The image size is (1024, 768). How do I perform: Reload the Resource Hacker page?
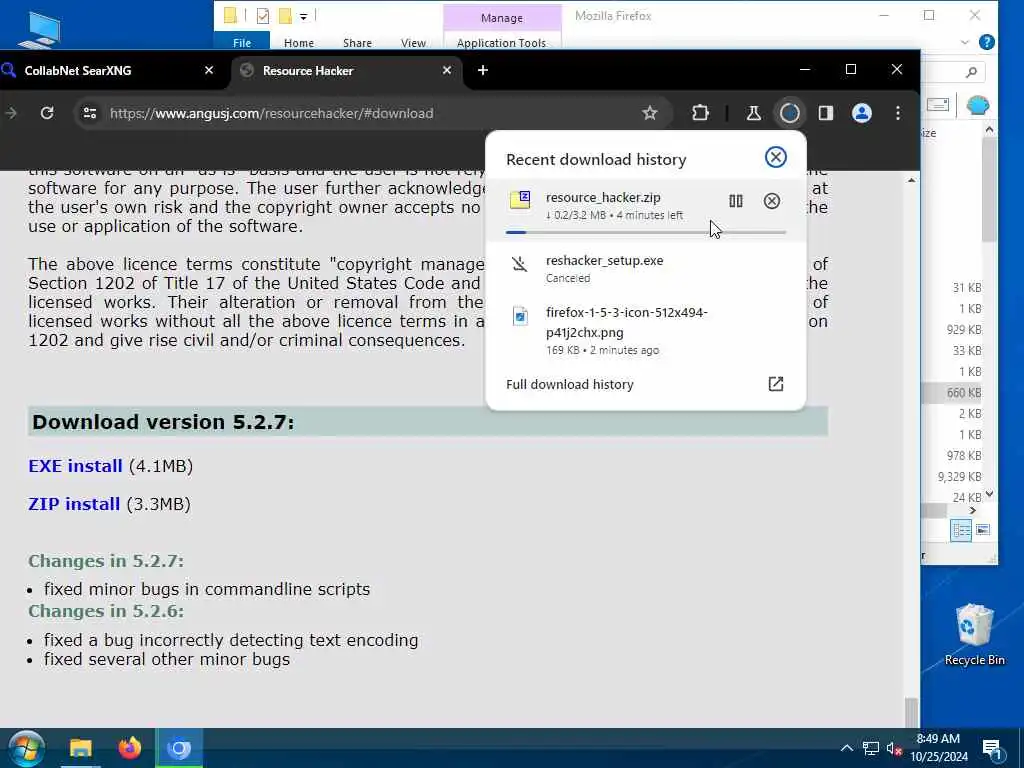tap(47, 114)
